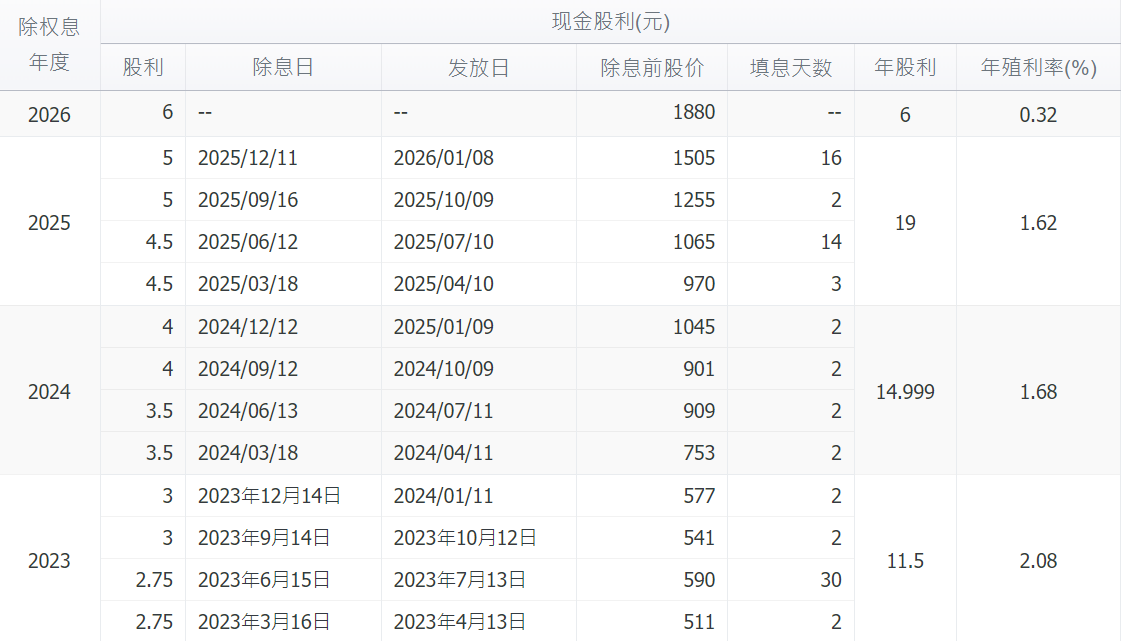Click the 发放日 column header
This screenshot has width=1121, height=641.
click(x=478, y=68)
